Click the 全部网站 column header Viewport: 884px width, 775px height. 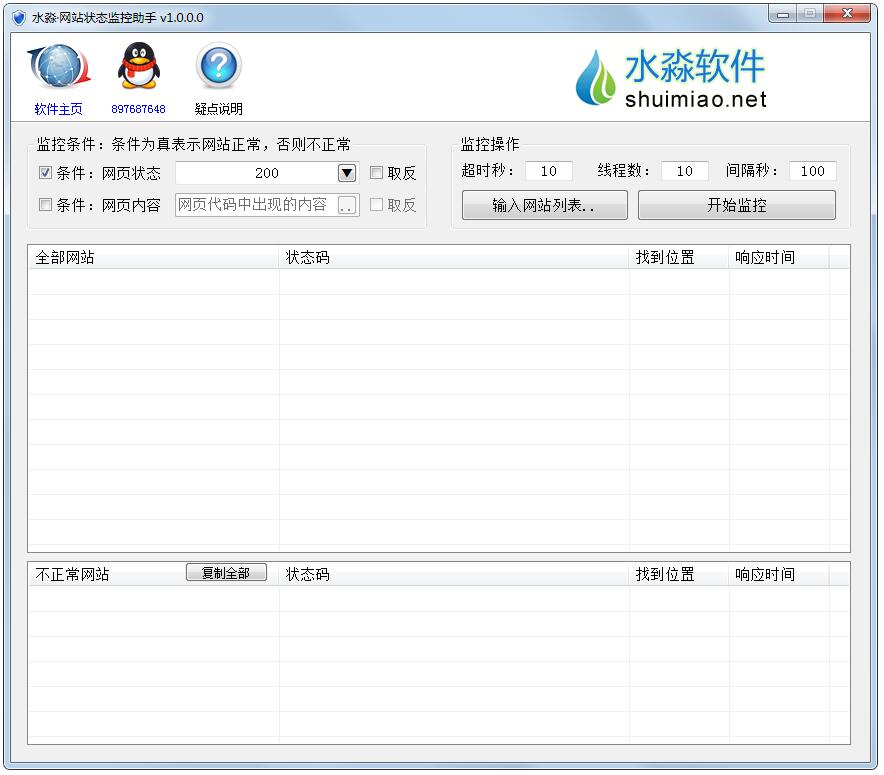[153, 258]
